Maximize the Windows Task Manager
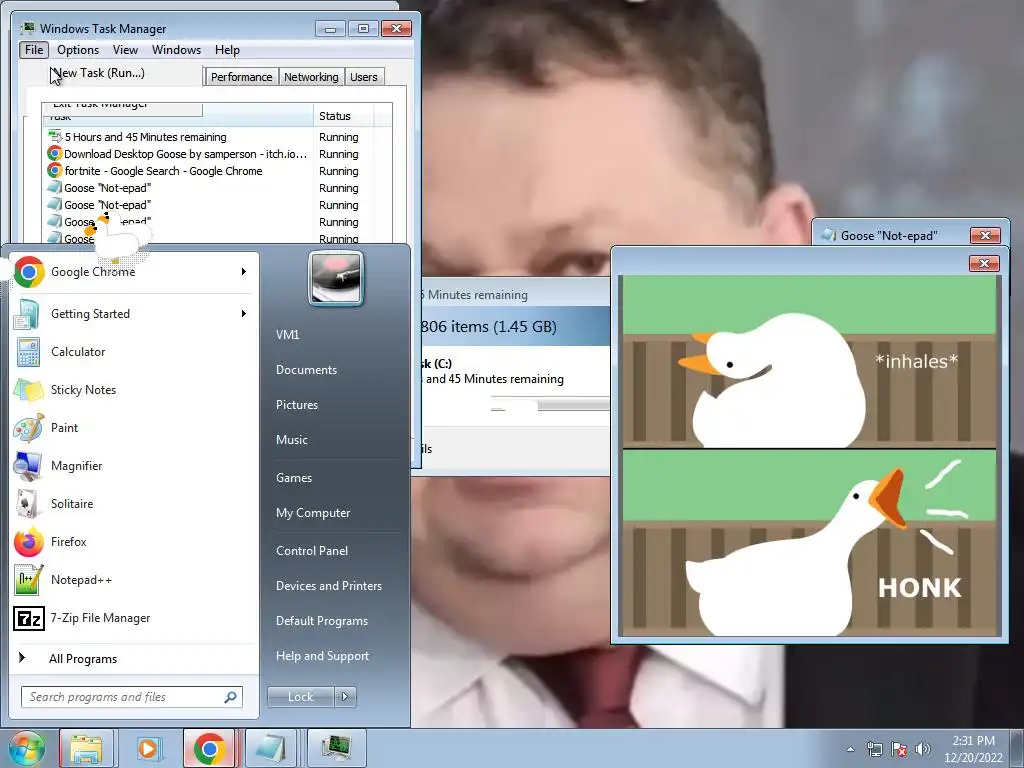 [363, 29]
